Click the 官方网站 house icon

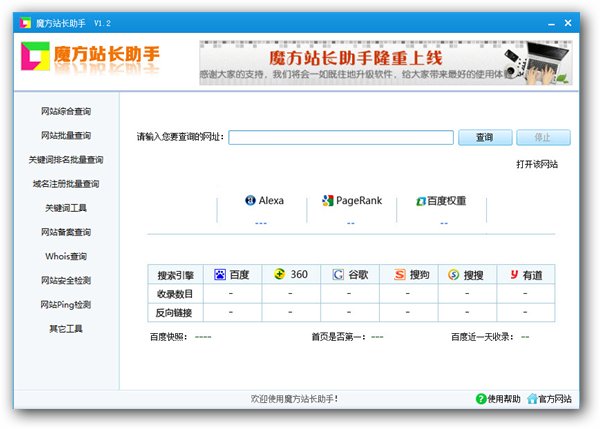(532, 399)
